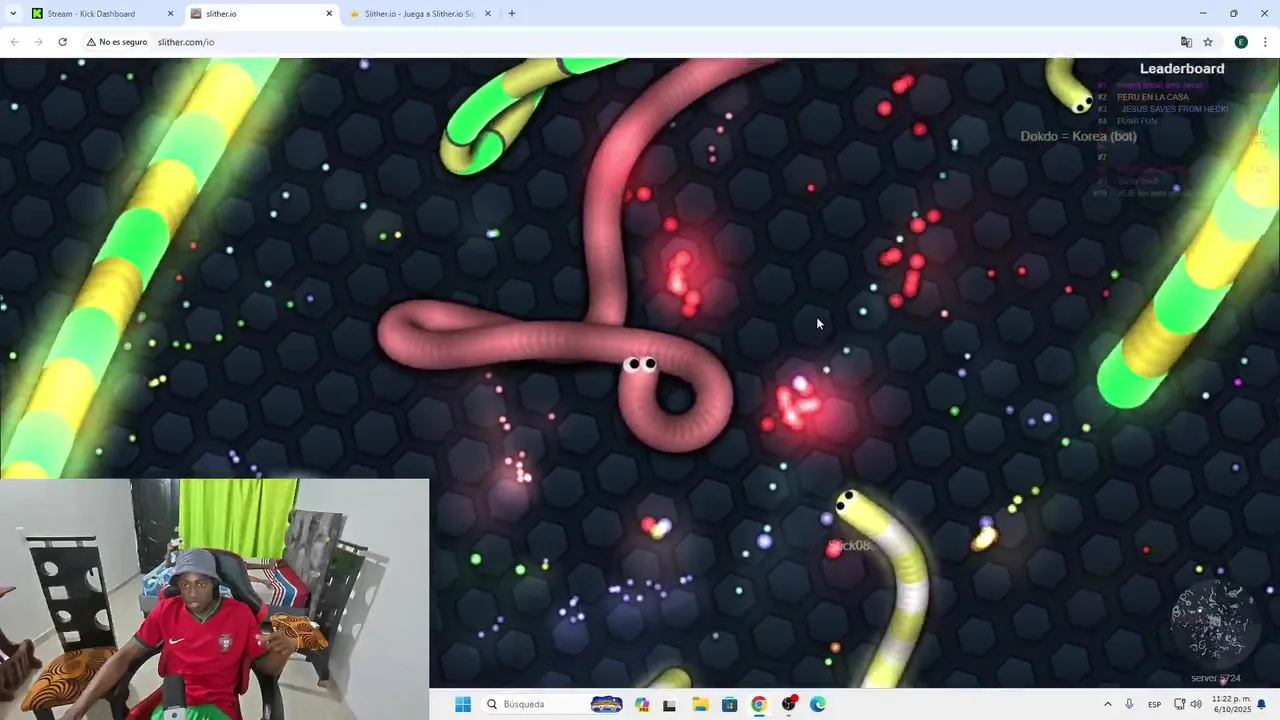Image resolution: width=1280 pixels, height=720 pixels.
Task: Open Microsoft Store from the taskbar
Action: click(729, 704)
